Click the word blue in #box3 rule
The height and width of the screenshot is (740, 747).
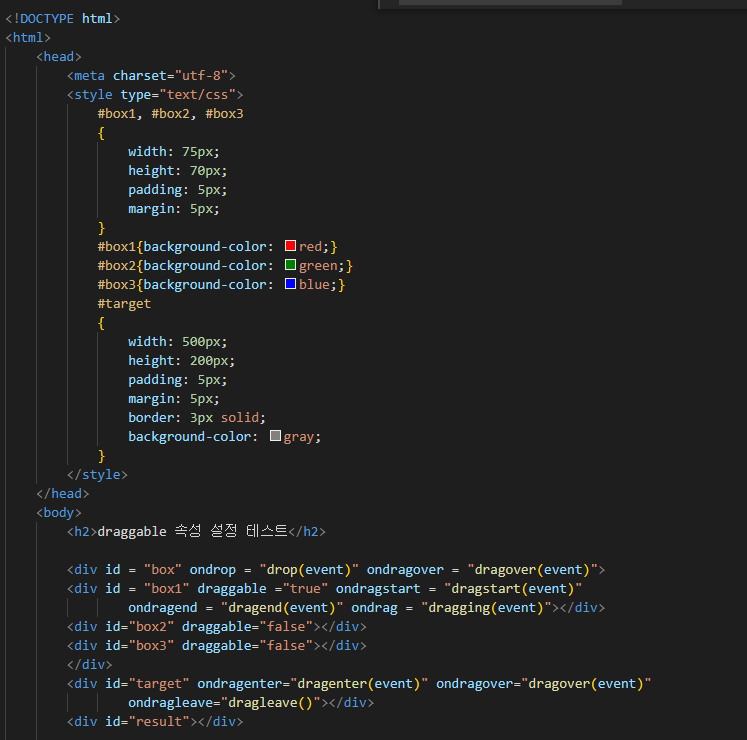pyautogui.click(x=314, y=284)
